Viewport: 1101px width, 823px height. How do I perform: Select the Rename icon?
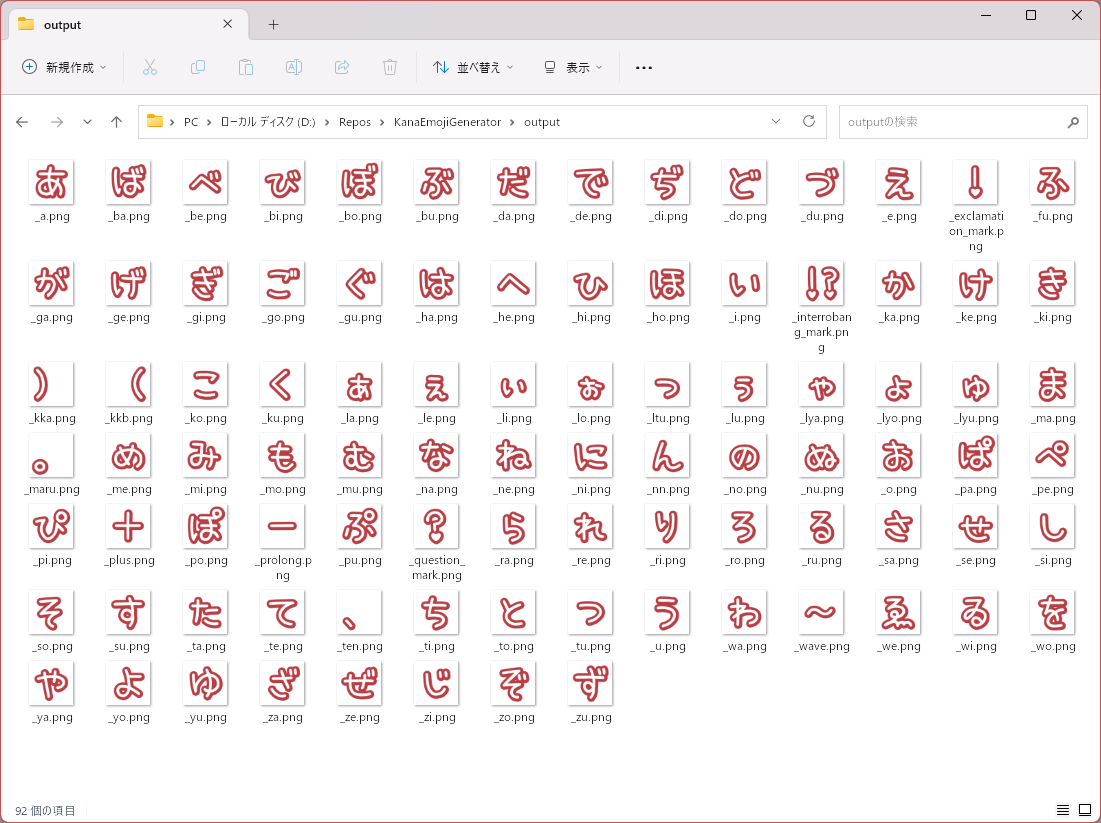[x=293, y=67]
